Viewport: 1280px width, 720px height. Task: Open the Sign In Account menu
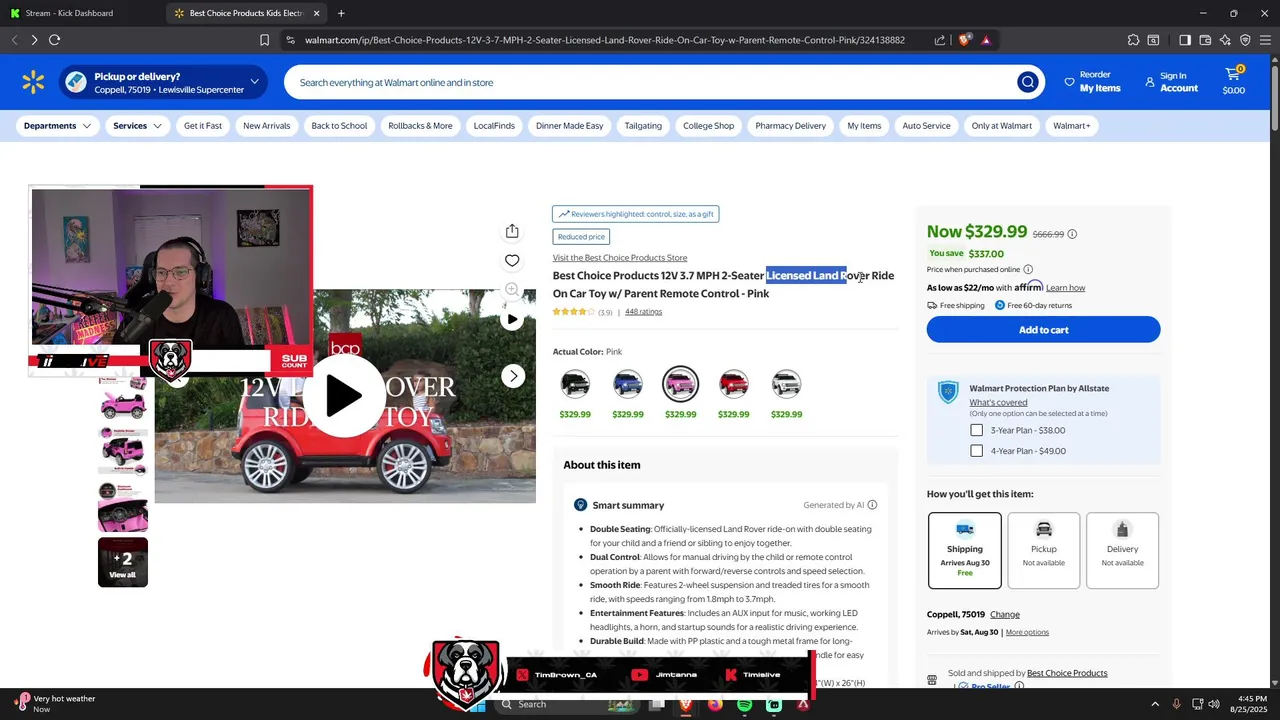pos(1171,82)
